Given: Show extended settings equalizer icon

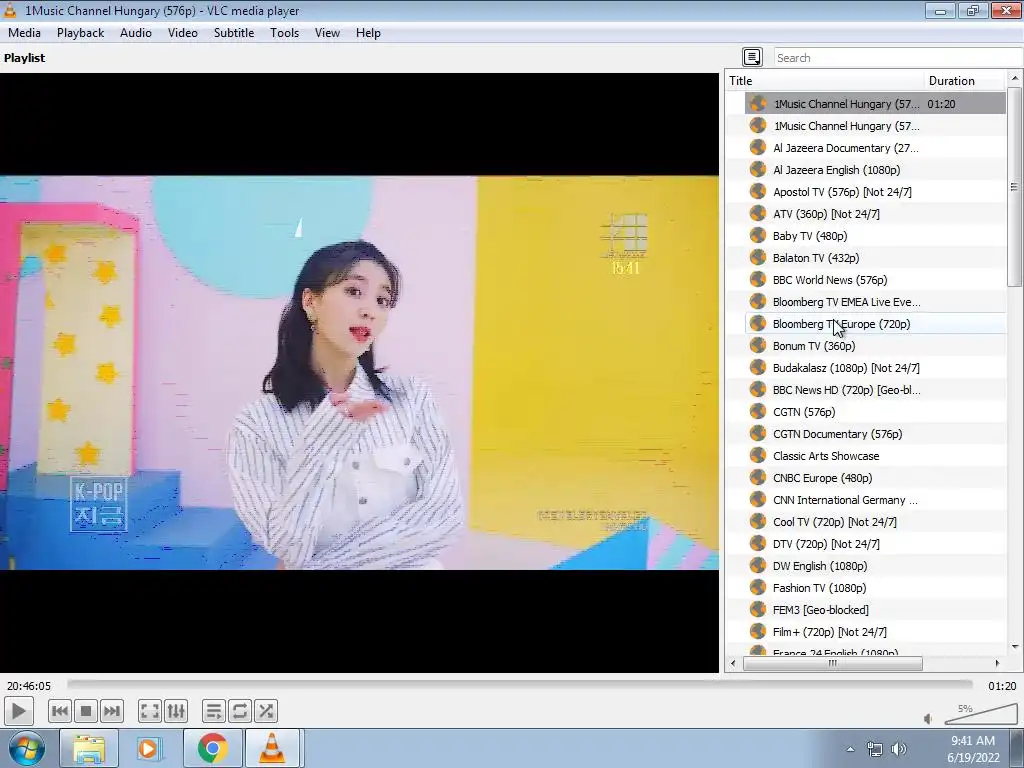Looking at the screenshot, I should point(176,711).
